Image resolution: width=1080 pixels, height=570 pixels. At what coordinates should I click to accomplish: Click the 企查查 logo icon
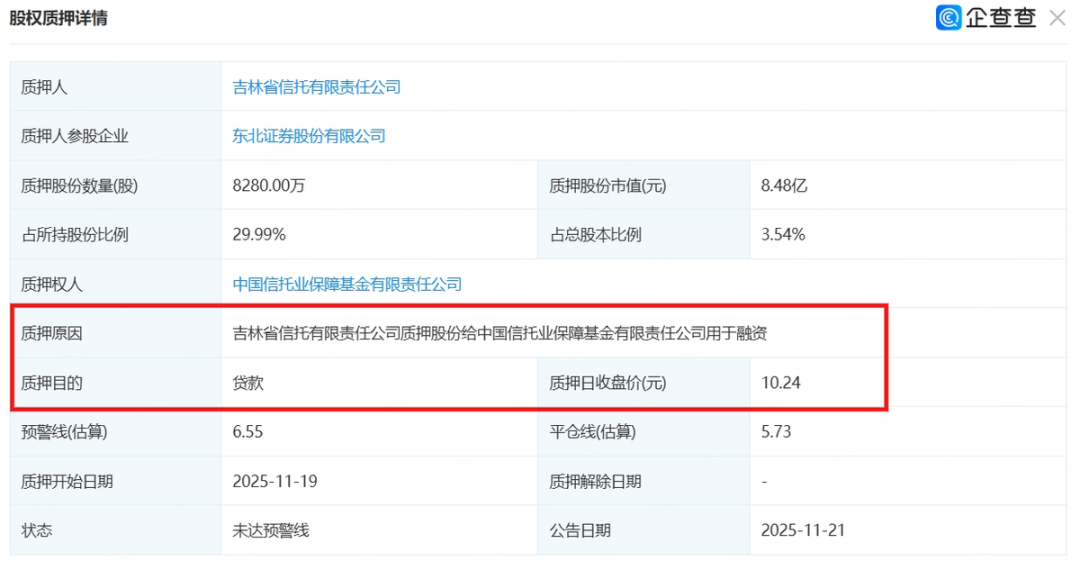point(948,17)
